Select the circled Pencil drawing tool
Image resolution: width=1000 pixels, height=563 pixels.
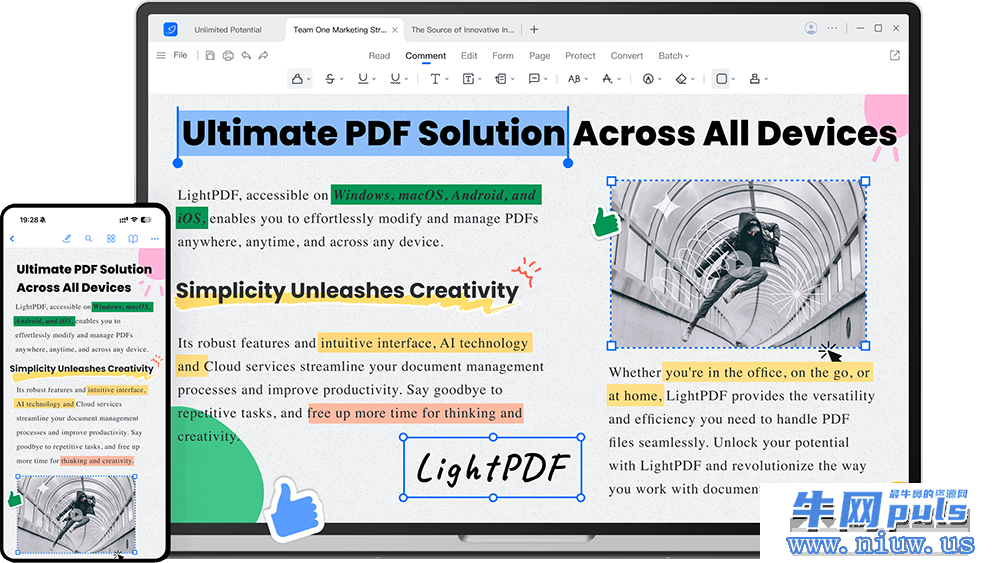(648, 79)
